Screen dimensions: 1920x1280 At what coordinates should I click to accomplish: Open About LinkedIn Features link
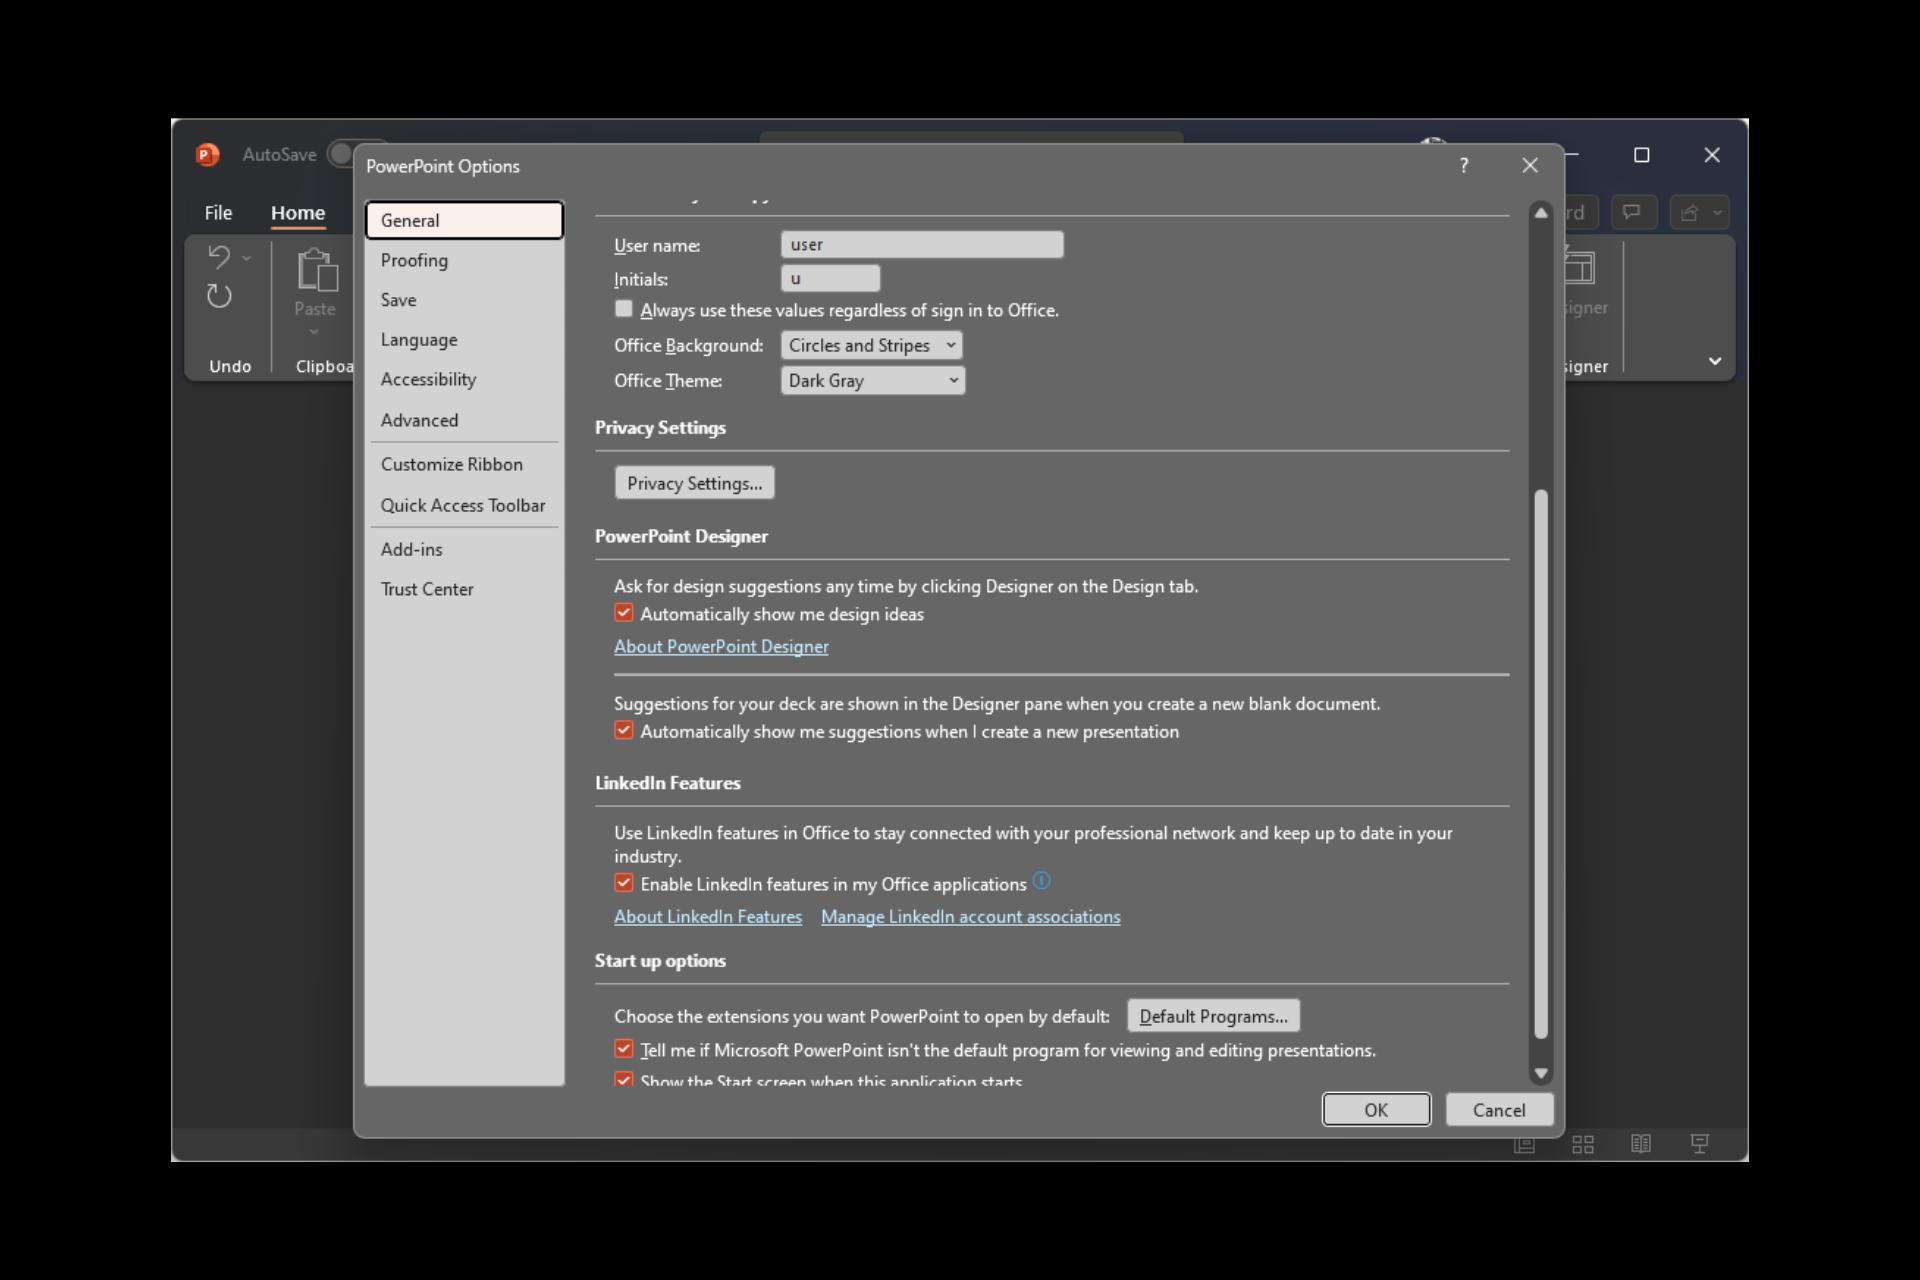coord(708,916)
